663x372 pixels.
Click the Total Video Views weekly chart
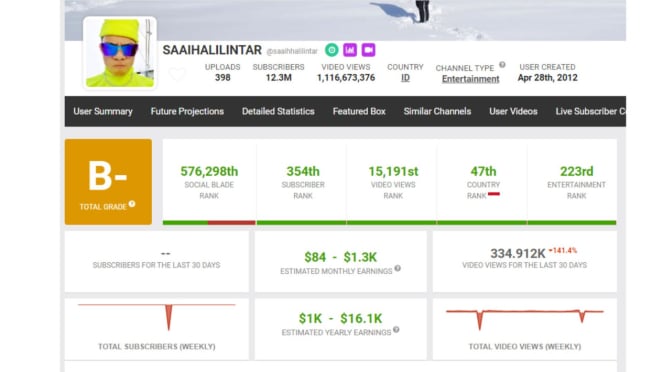pyautogui.click(x=525, y=319)
